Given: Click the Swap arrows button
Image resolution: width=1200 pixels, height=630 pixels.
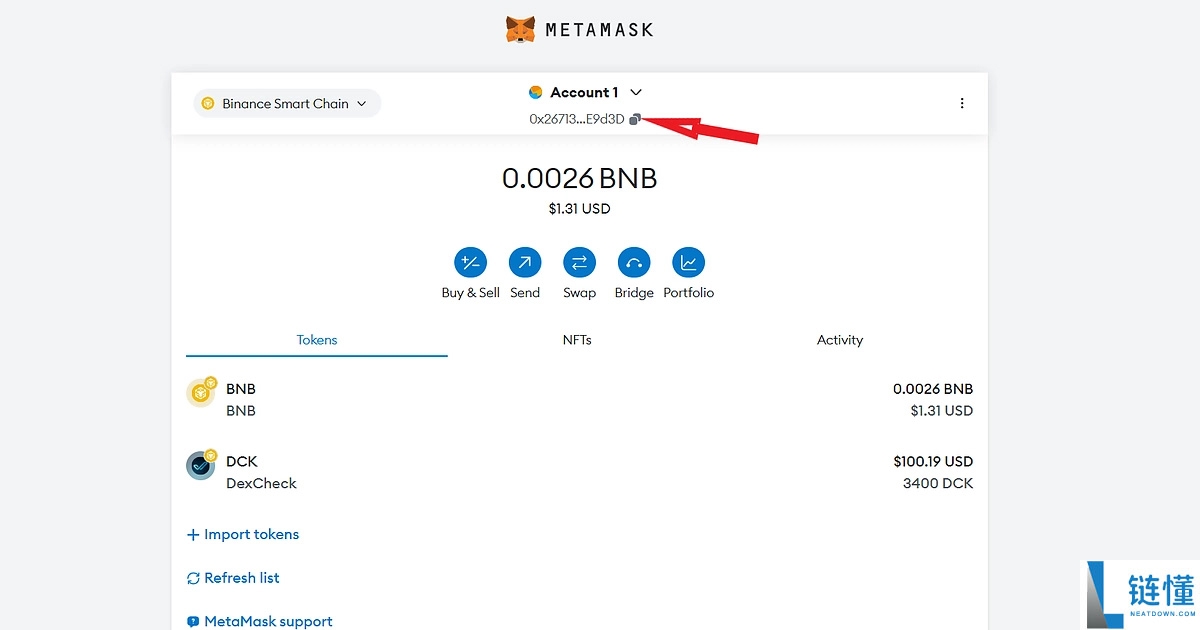Looking at the screenshot, I should click(579, 263).
